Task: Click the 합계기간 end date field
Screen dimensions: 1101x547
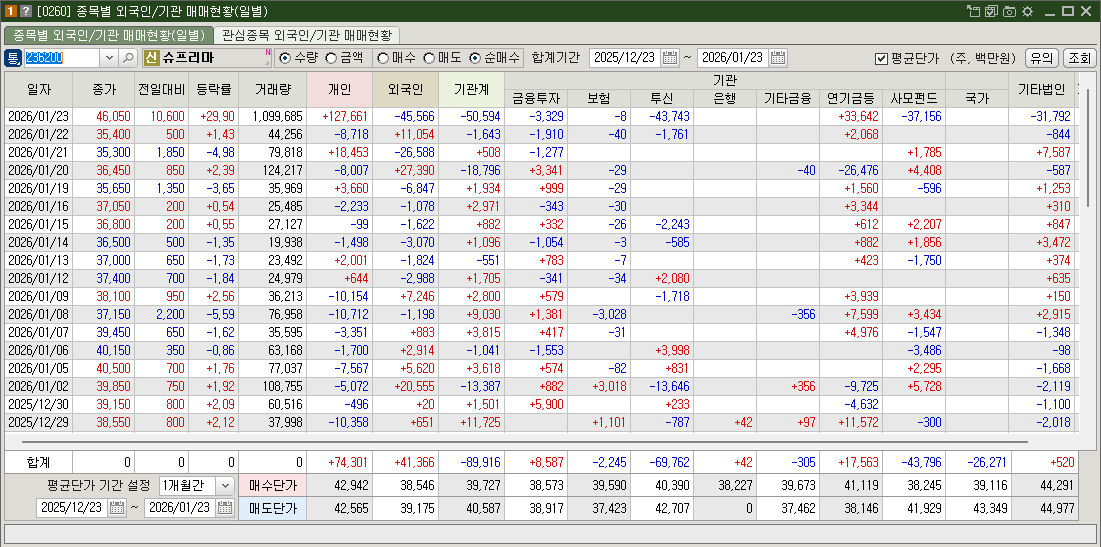Action: 734,58
